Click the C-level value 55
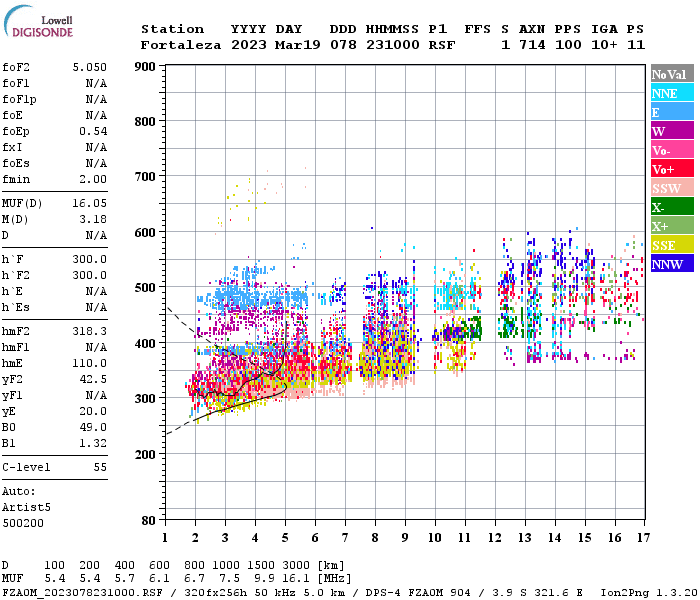This screenshot has width=700, height=600. [100, 467]
